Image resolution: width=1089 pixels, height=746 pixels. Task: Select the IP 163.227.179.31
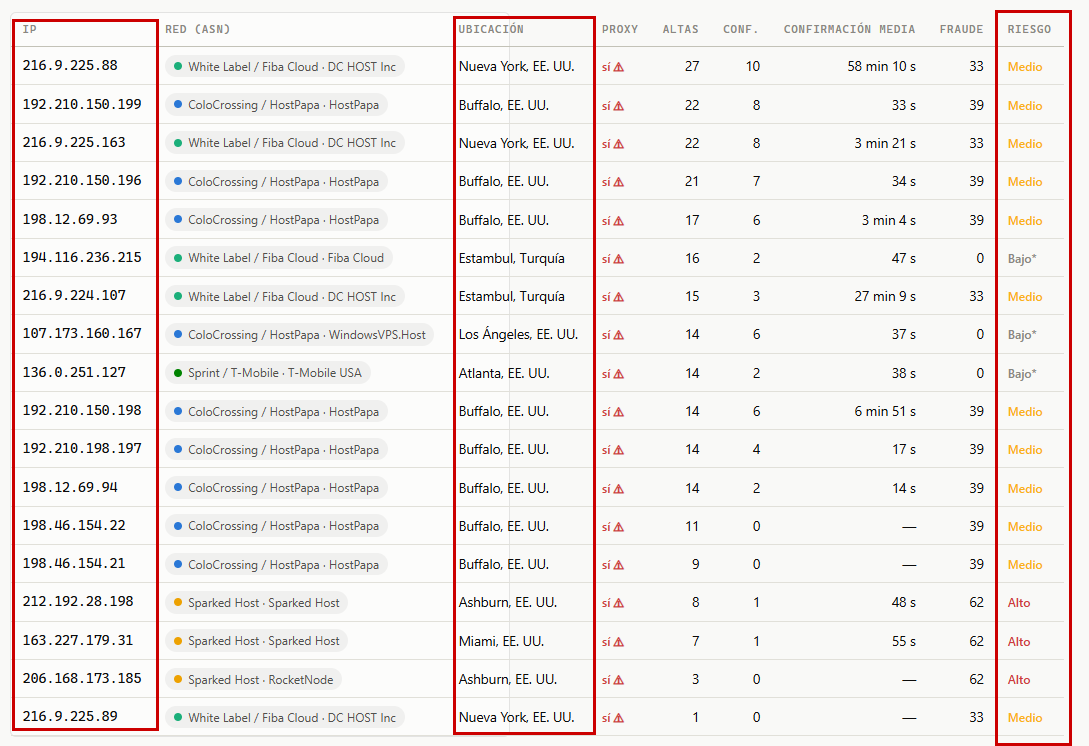pos(78,640)
